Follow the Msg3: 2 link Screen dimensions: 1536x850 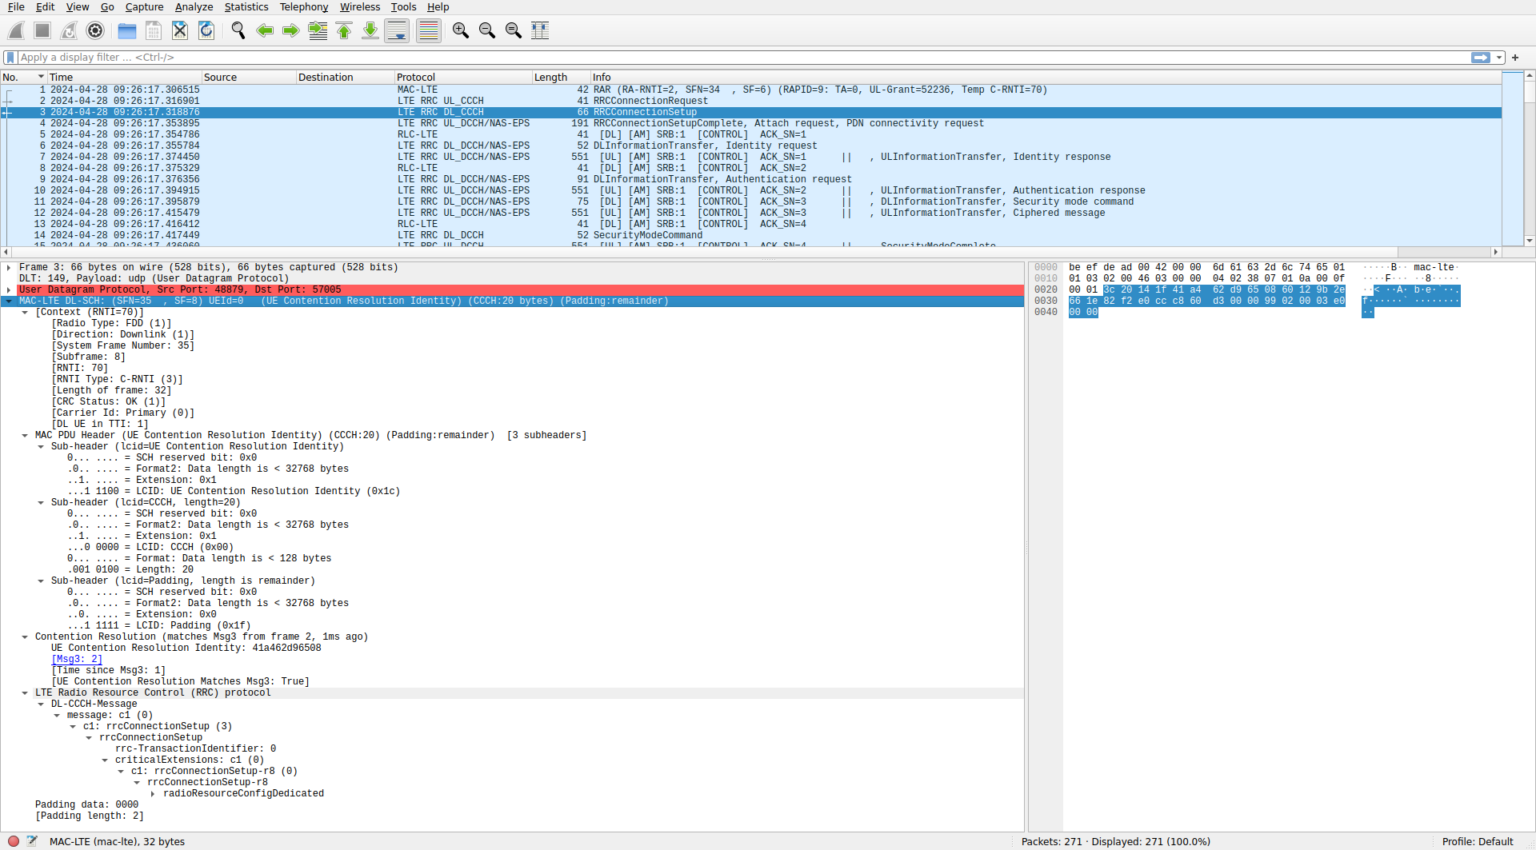click(x=76, y=658)
